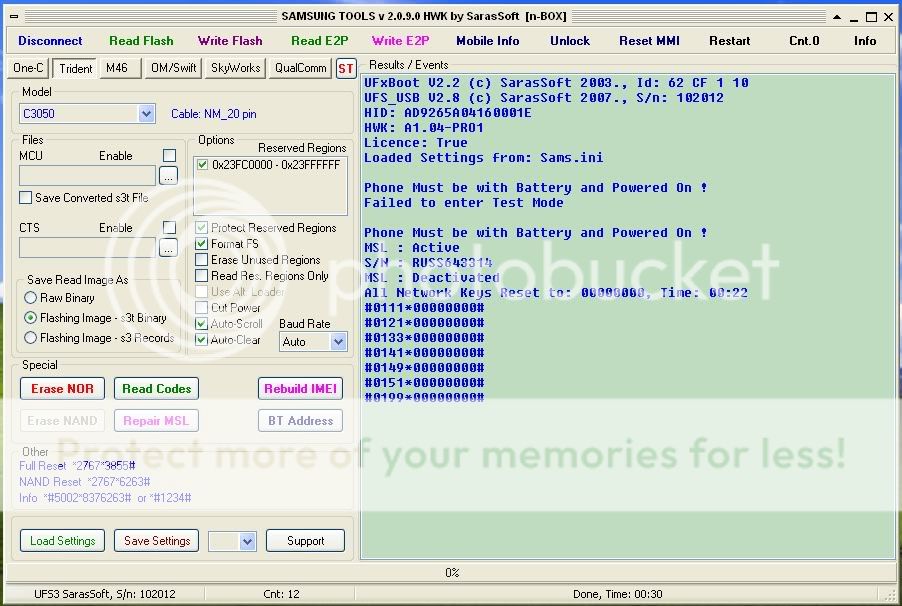Click the BT Address button
This screenshot has height=606, width=902.
pos(300,421)
